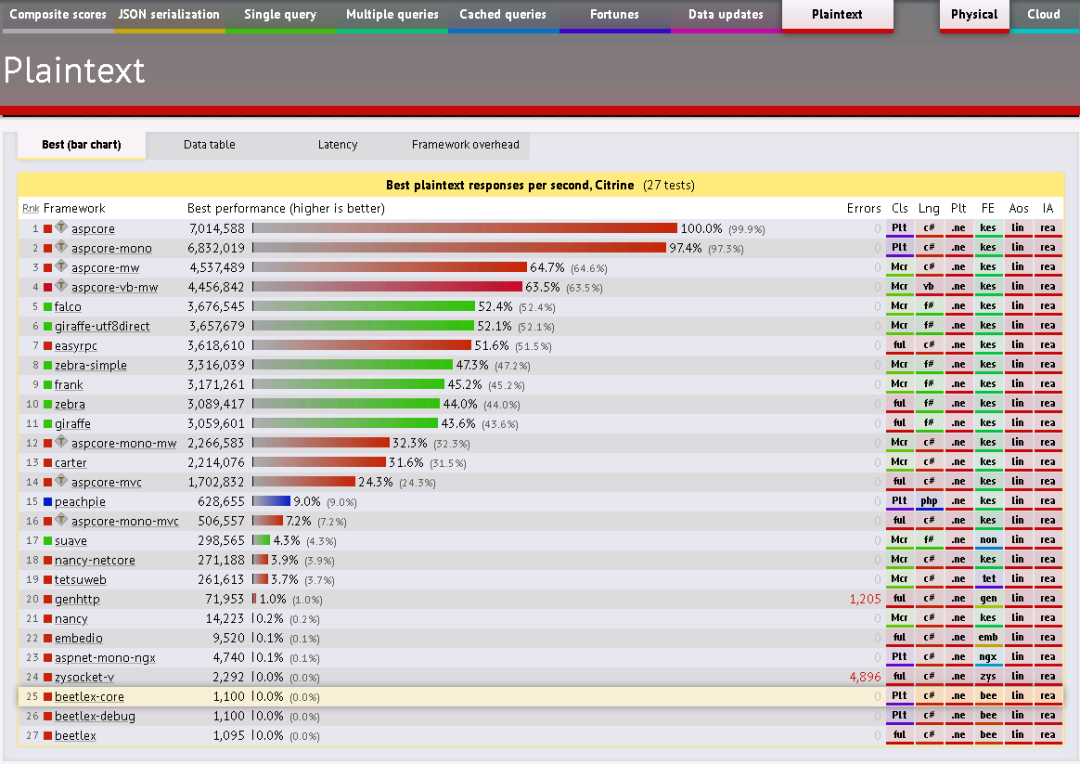1080x764 pixels.
Task: Click the emb front-end tag for embedio
Action: point(988,638)
